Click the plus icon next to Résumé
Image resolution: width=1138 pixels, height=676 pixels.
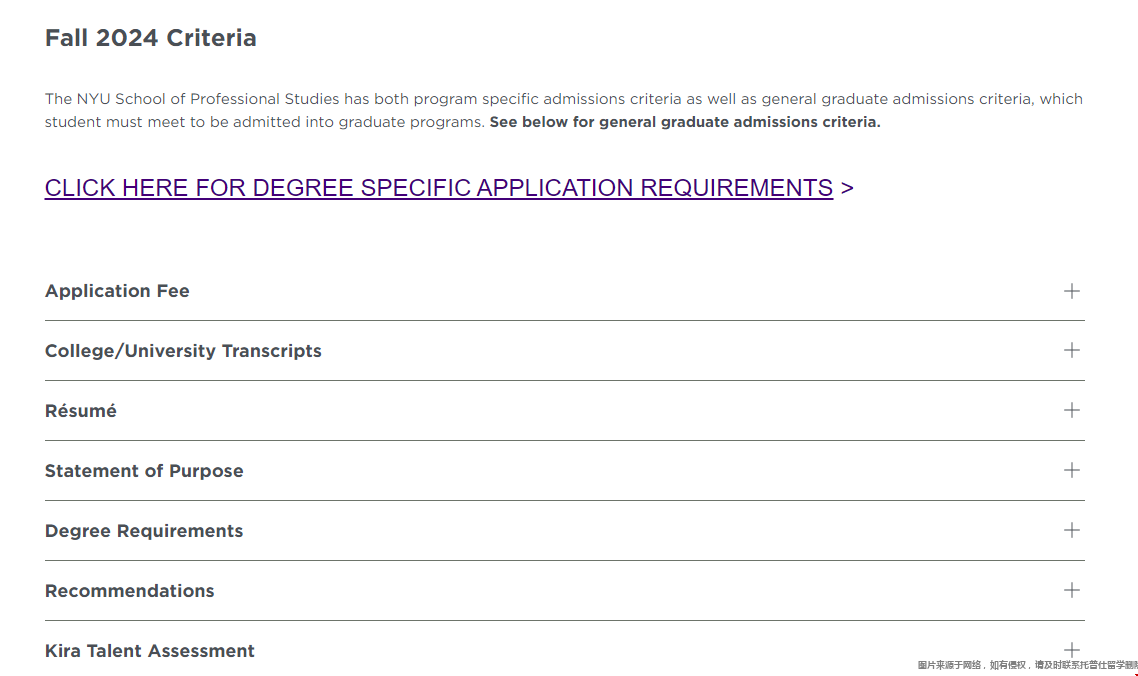(1071, 410)
